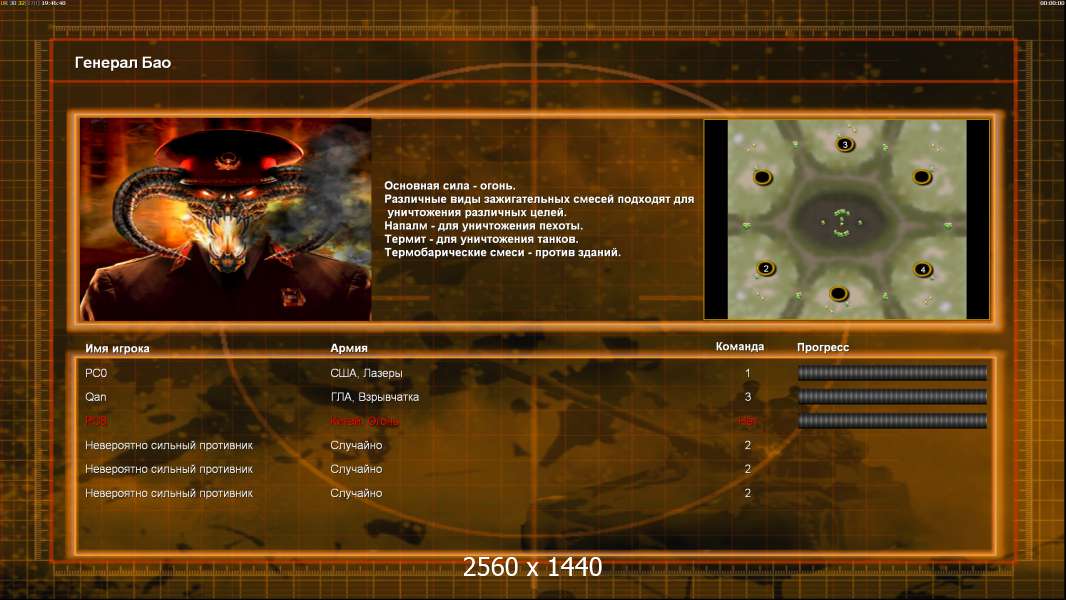The image size is (1066, 600).
Task: Click the red team value "Нет"
Action: [x=747, y=421]
